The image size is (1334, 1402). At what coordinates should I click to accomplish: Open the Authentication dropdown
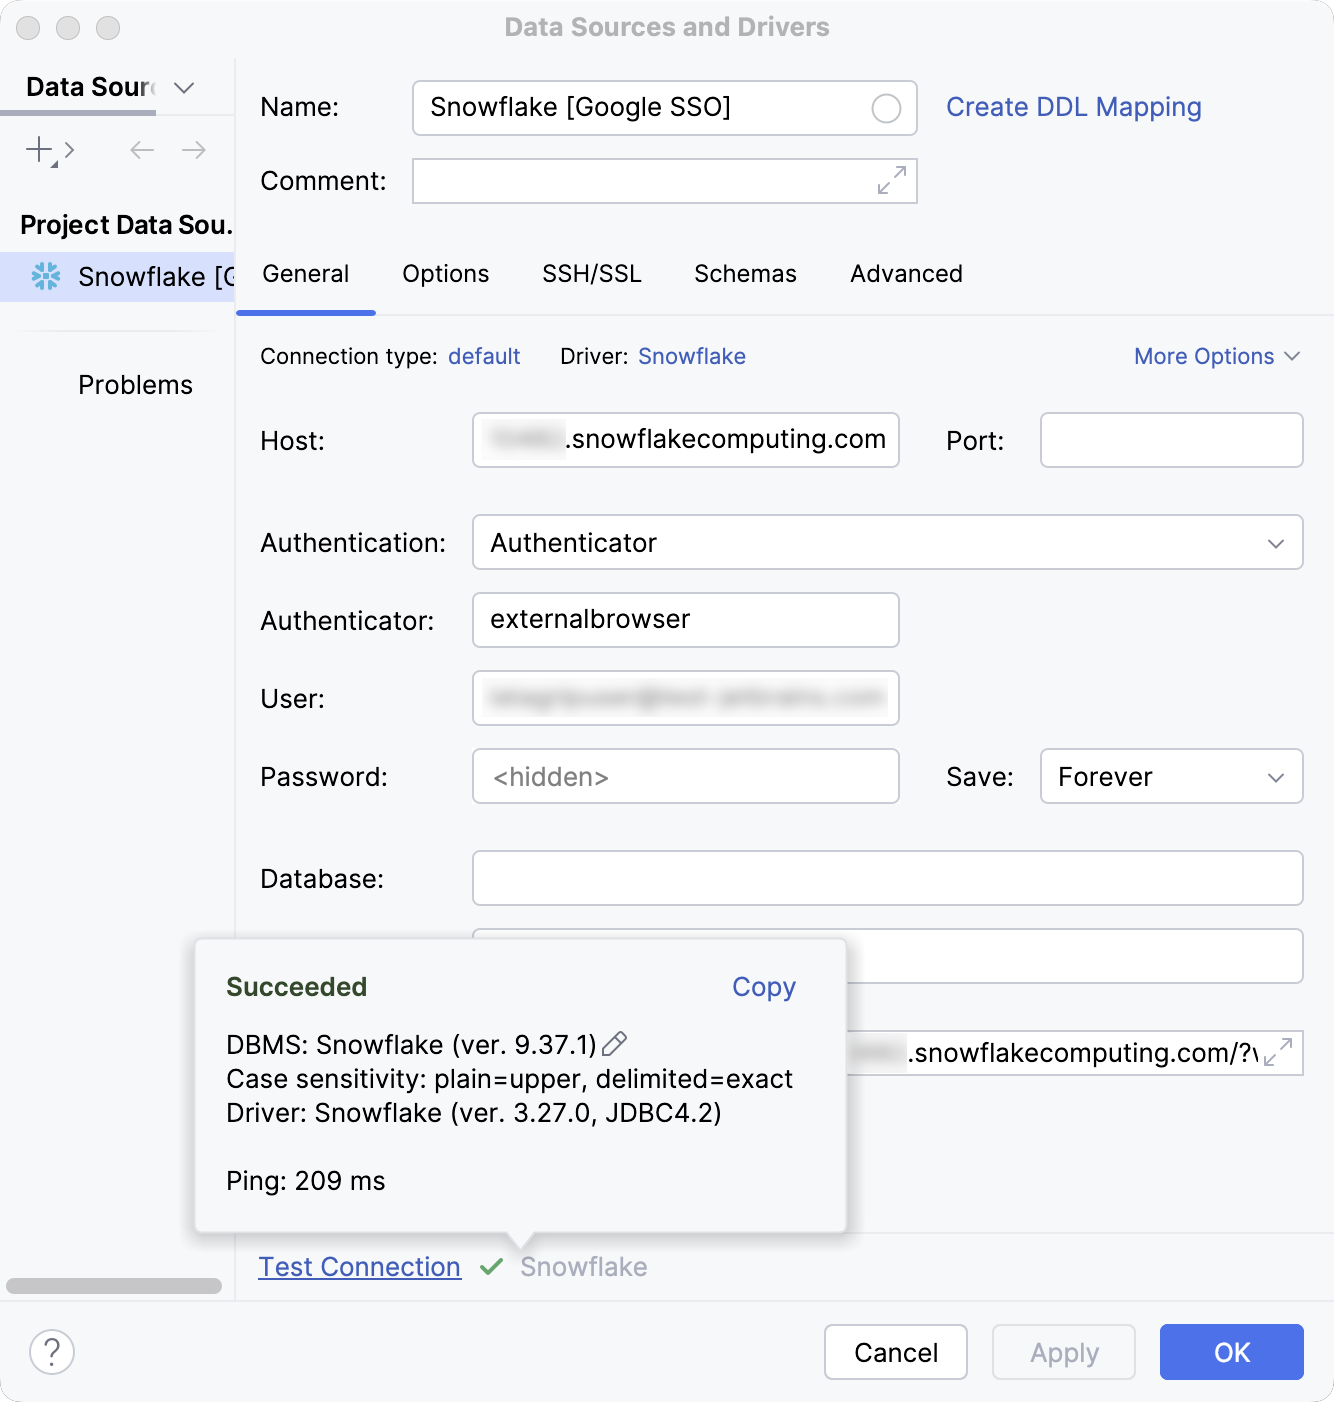coord(1274,543)
